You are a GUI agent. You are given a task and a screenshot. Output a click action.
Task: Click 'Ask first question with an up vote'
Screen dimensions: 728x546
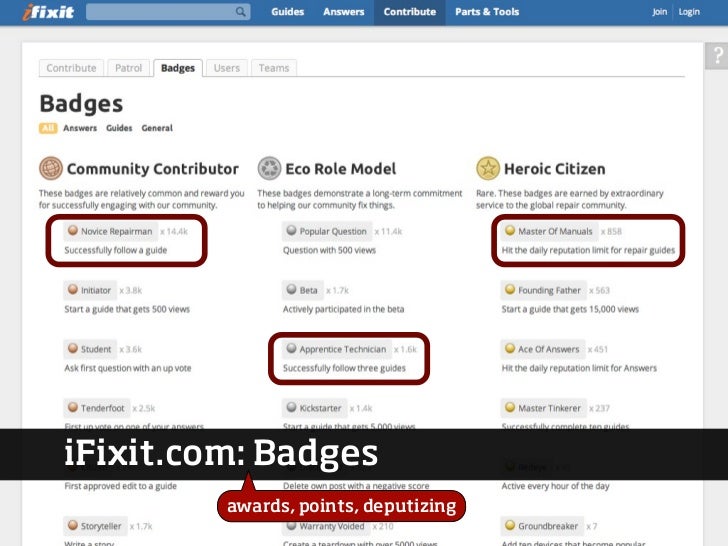pos(128,368)
